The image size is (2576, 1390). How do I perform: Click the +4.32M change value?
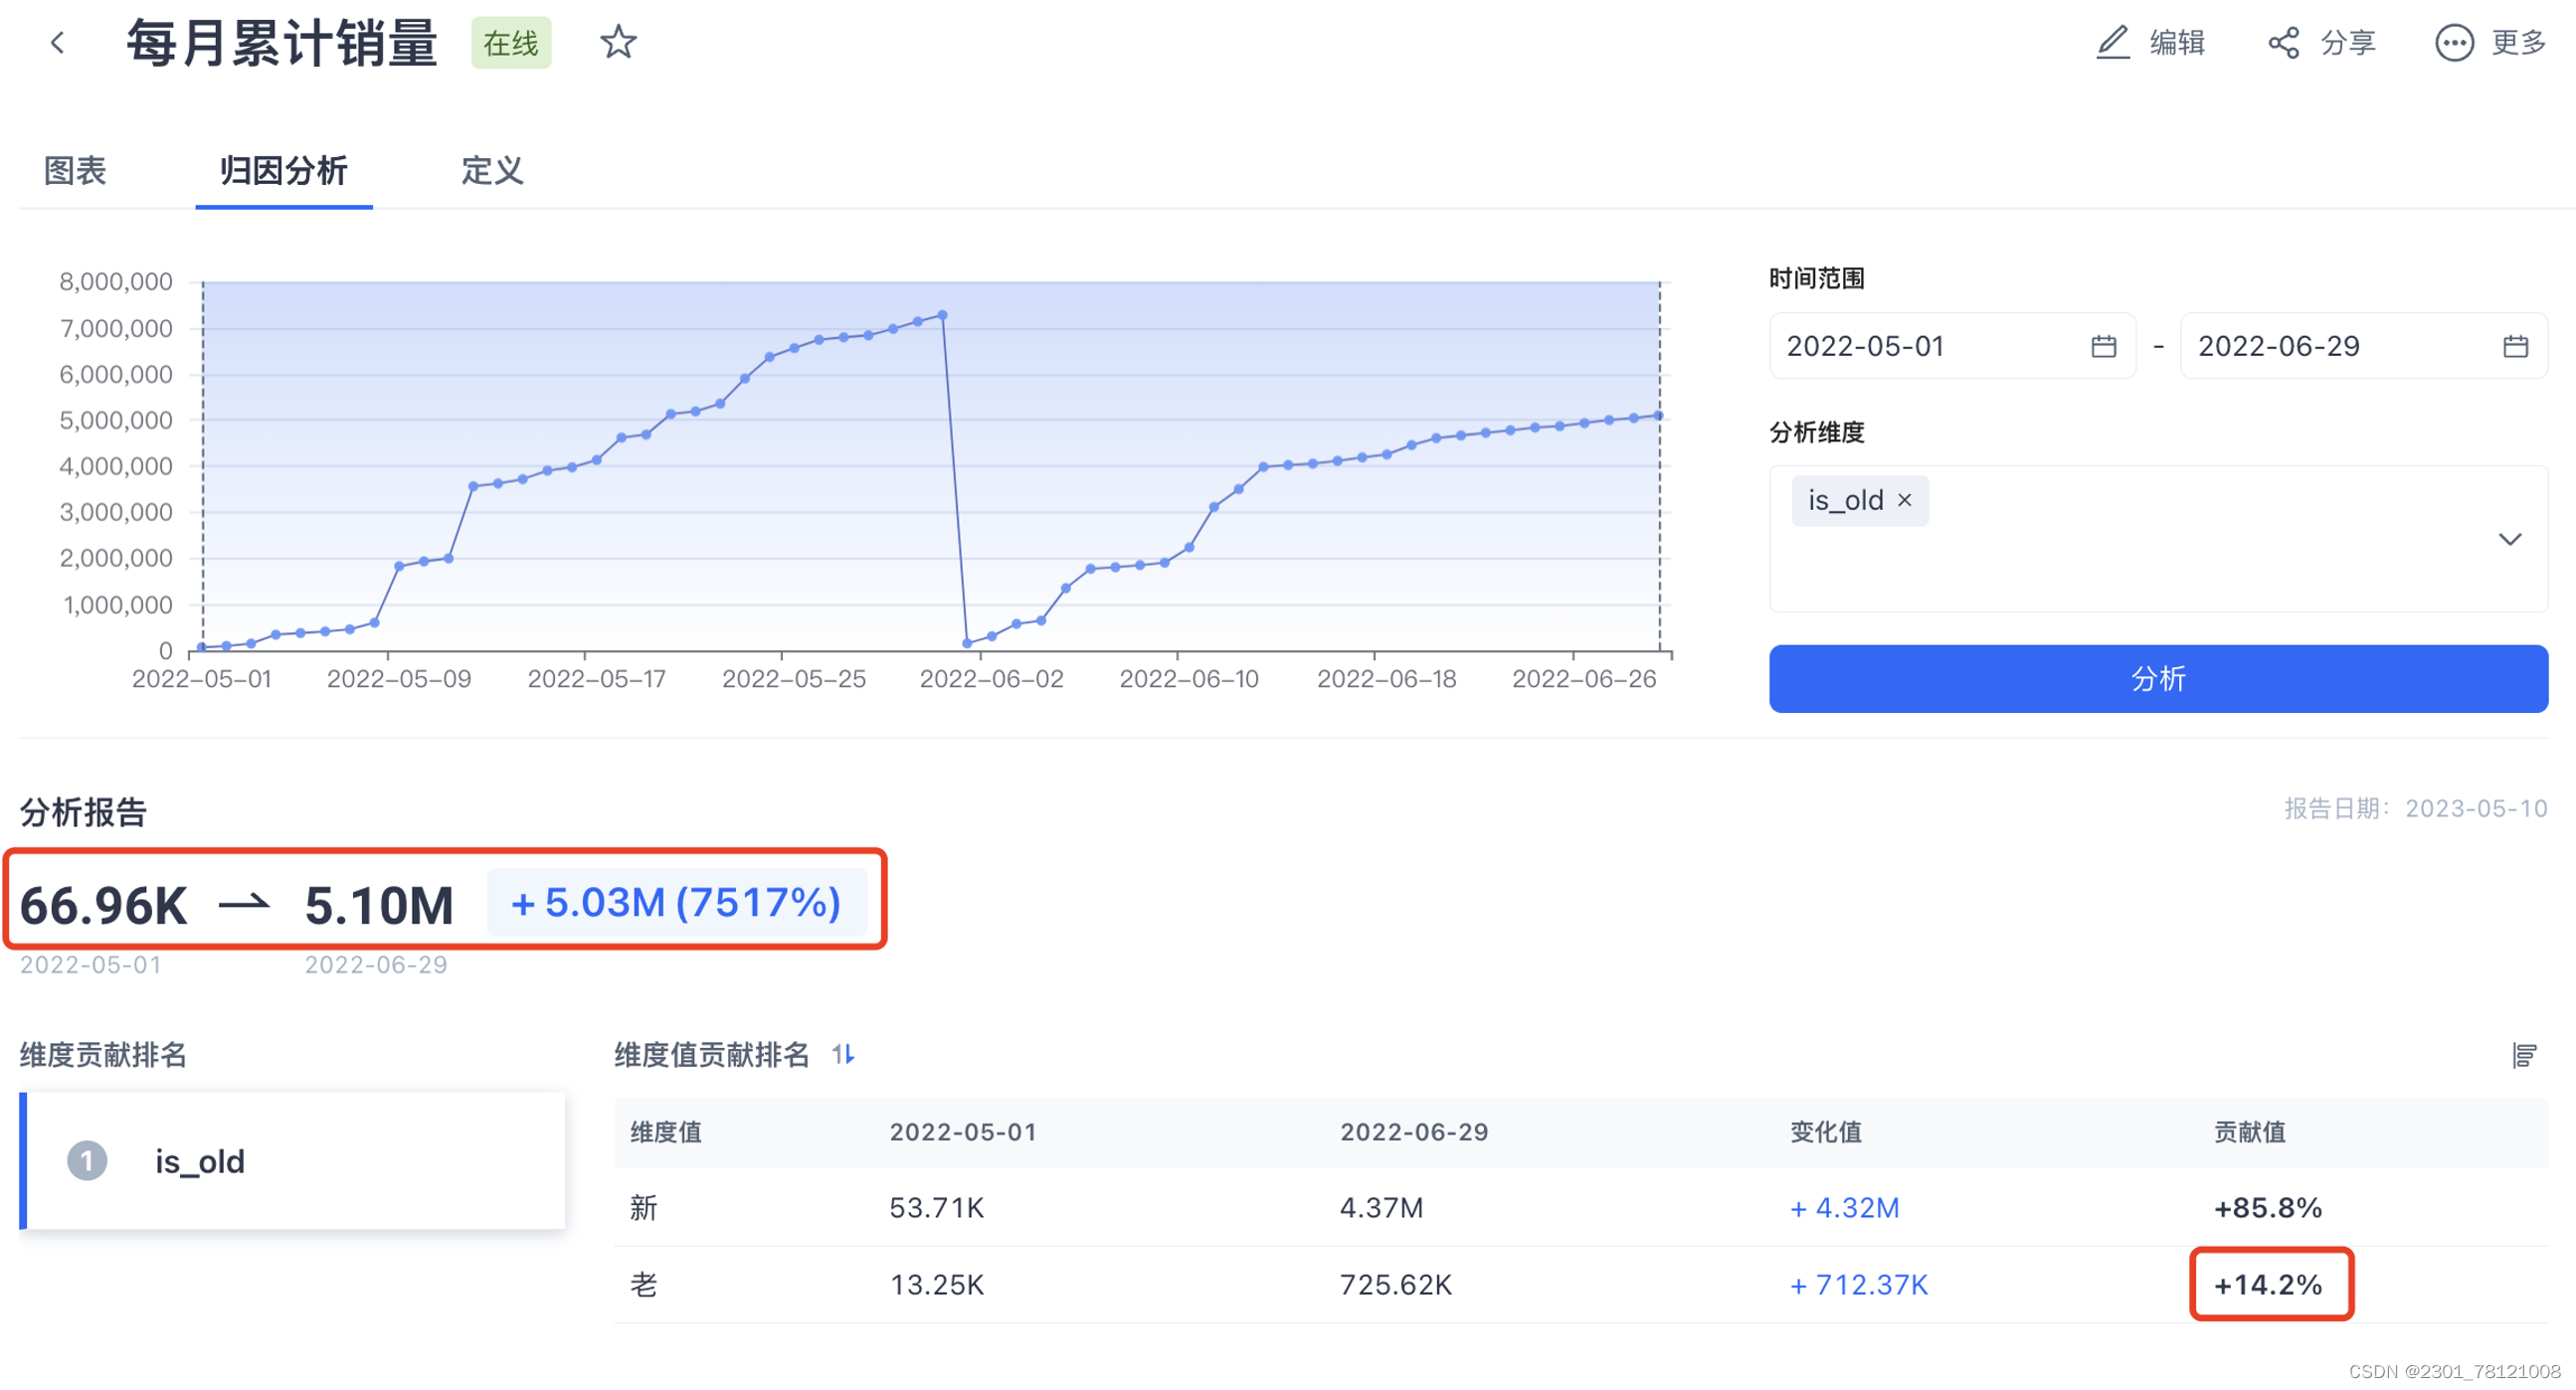(1844, 1207)
